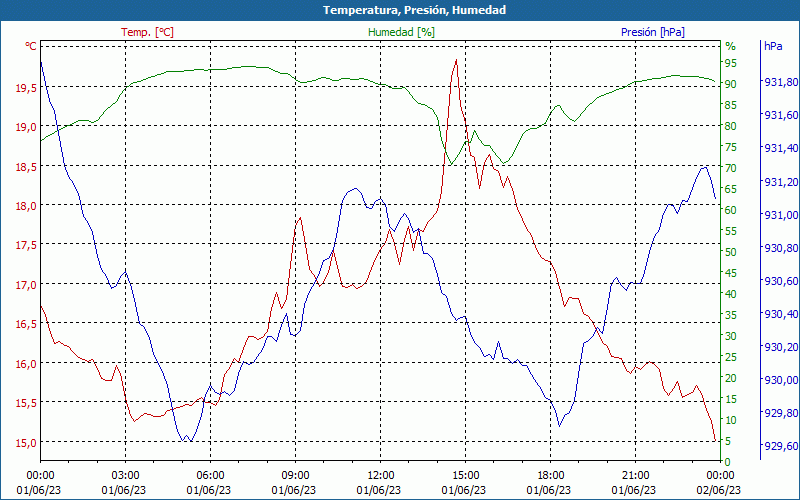The width and height of the screenshot is (800, 500).
Task: Click the '%' unit label on humidity axis
Action: 731,46
